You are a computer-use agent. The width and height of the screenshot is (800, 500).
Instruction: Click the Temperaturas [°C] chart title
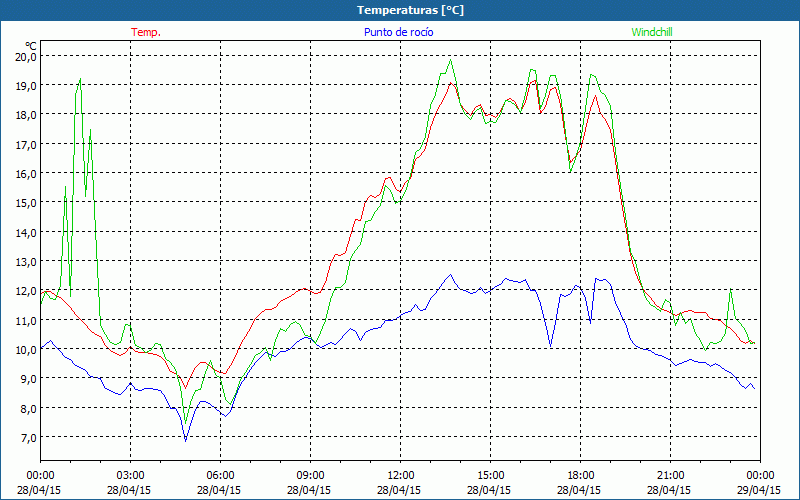coord(410,10)
